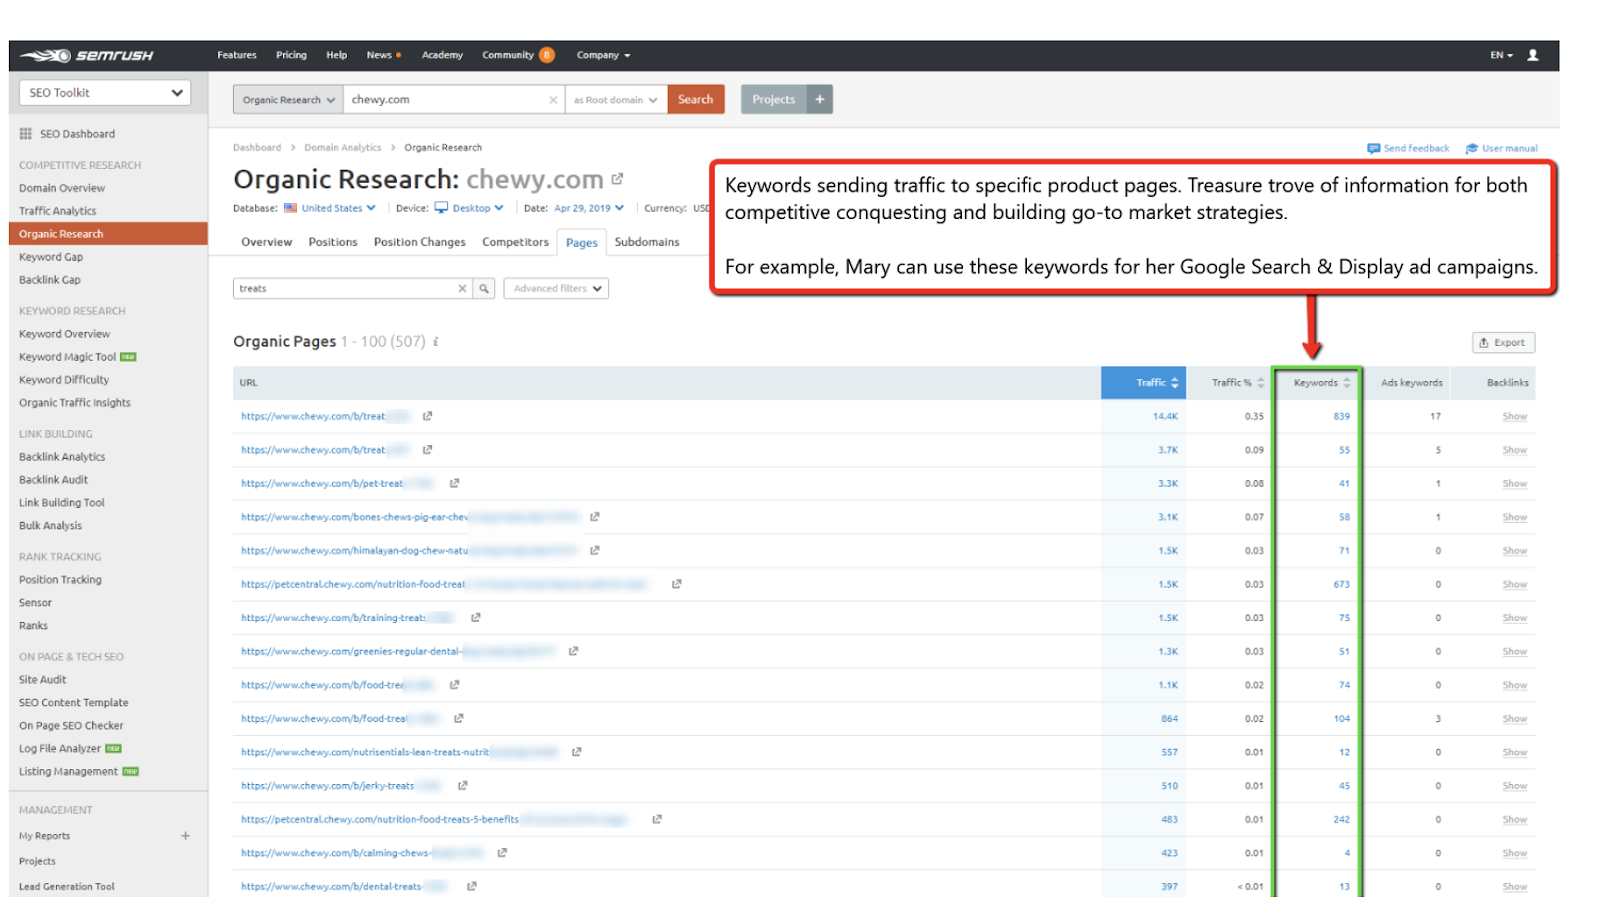
Task: Open external link icon for training-treats URL
Action: click(476, 618)
